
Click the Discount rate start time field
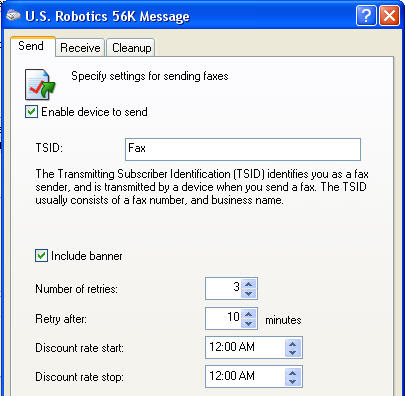tap(245, 348)
